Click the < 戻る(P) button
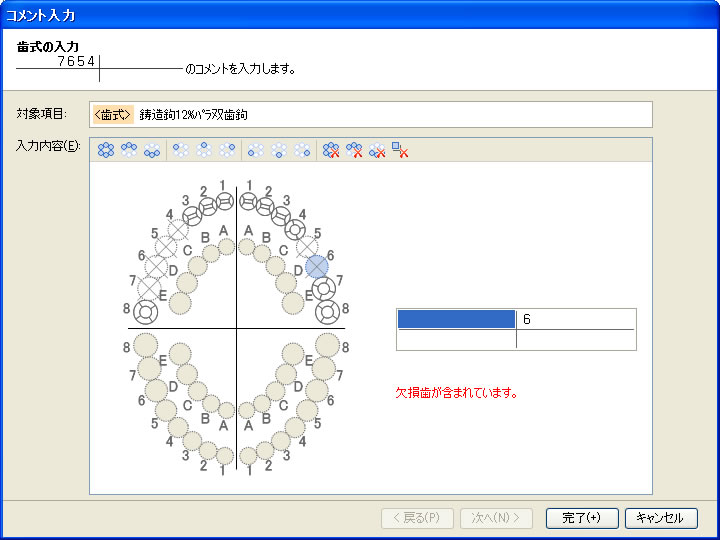Image resolution: width=720 pixels, height=540 pixels. click(416, 518)
